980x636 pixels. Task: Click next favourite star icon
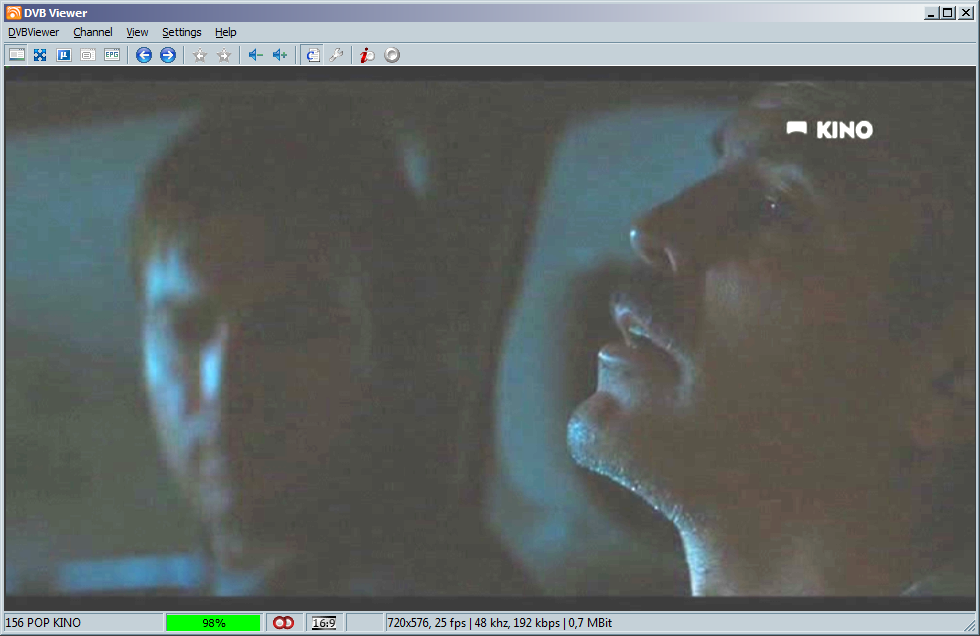(224, 55)
